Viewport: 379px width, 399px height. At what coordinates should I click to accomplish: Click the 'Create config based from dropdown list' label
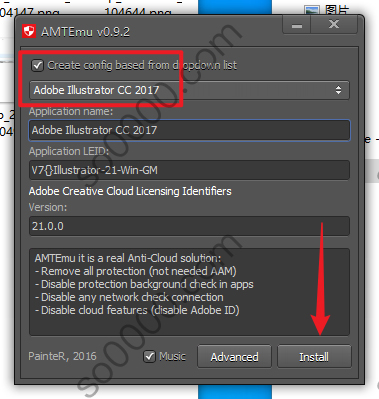[142, 65]
